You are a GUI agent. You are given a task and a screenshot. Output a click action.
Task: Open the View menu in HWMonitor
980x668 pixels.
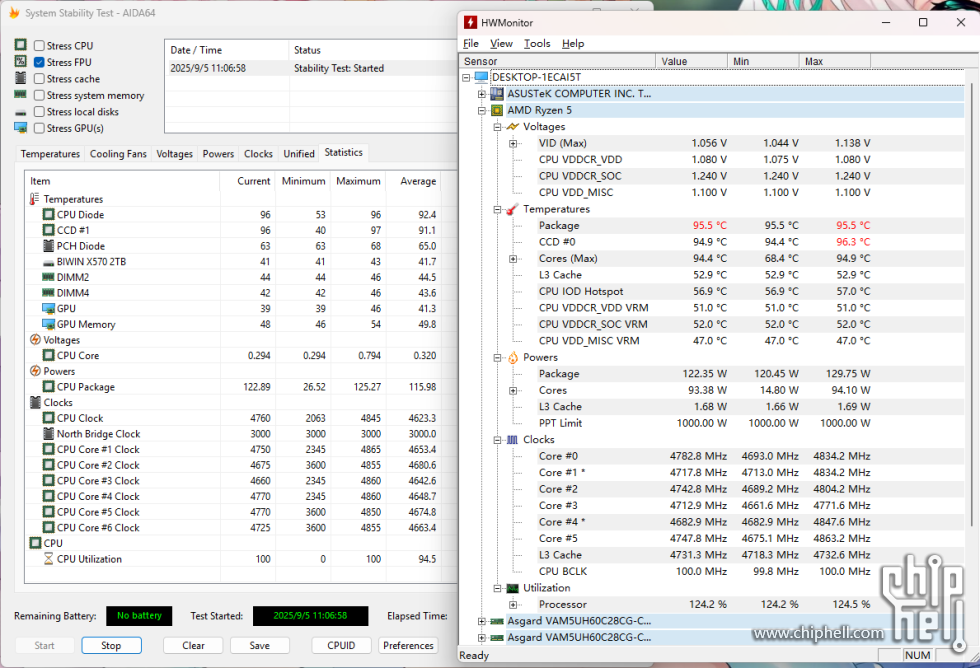[501, 43]
